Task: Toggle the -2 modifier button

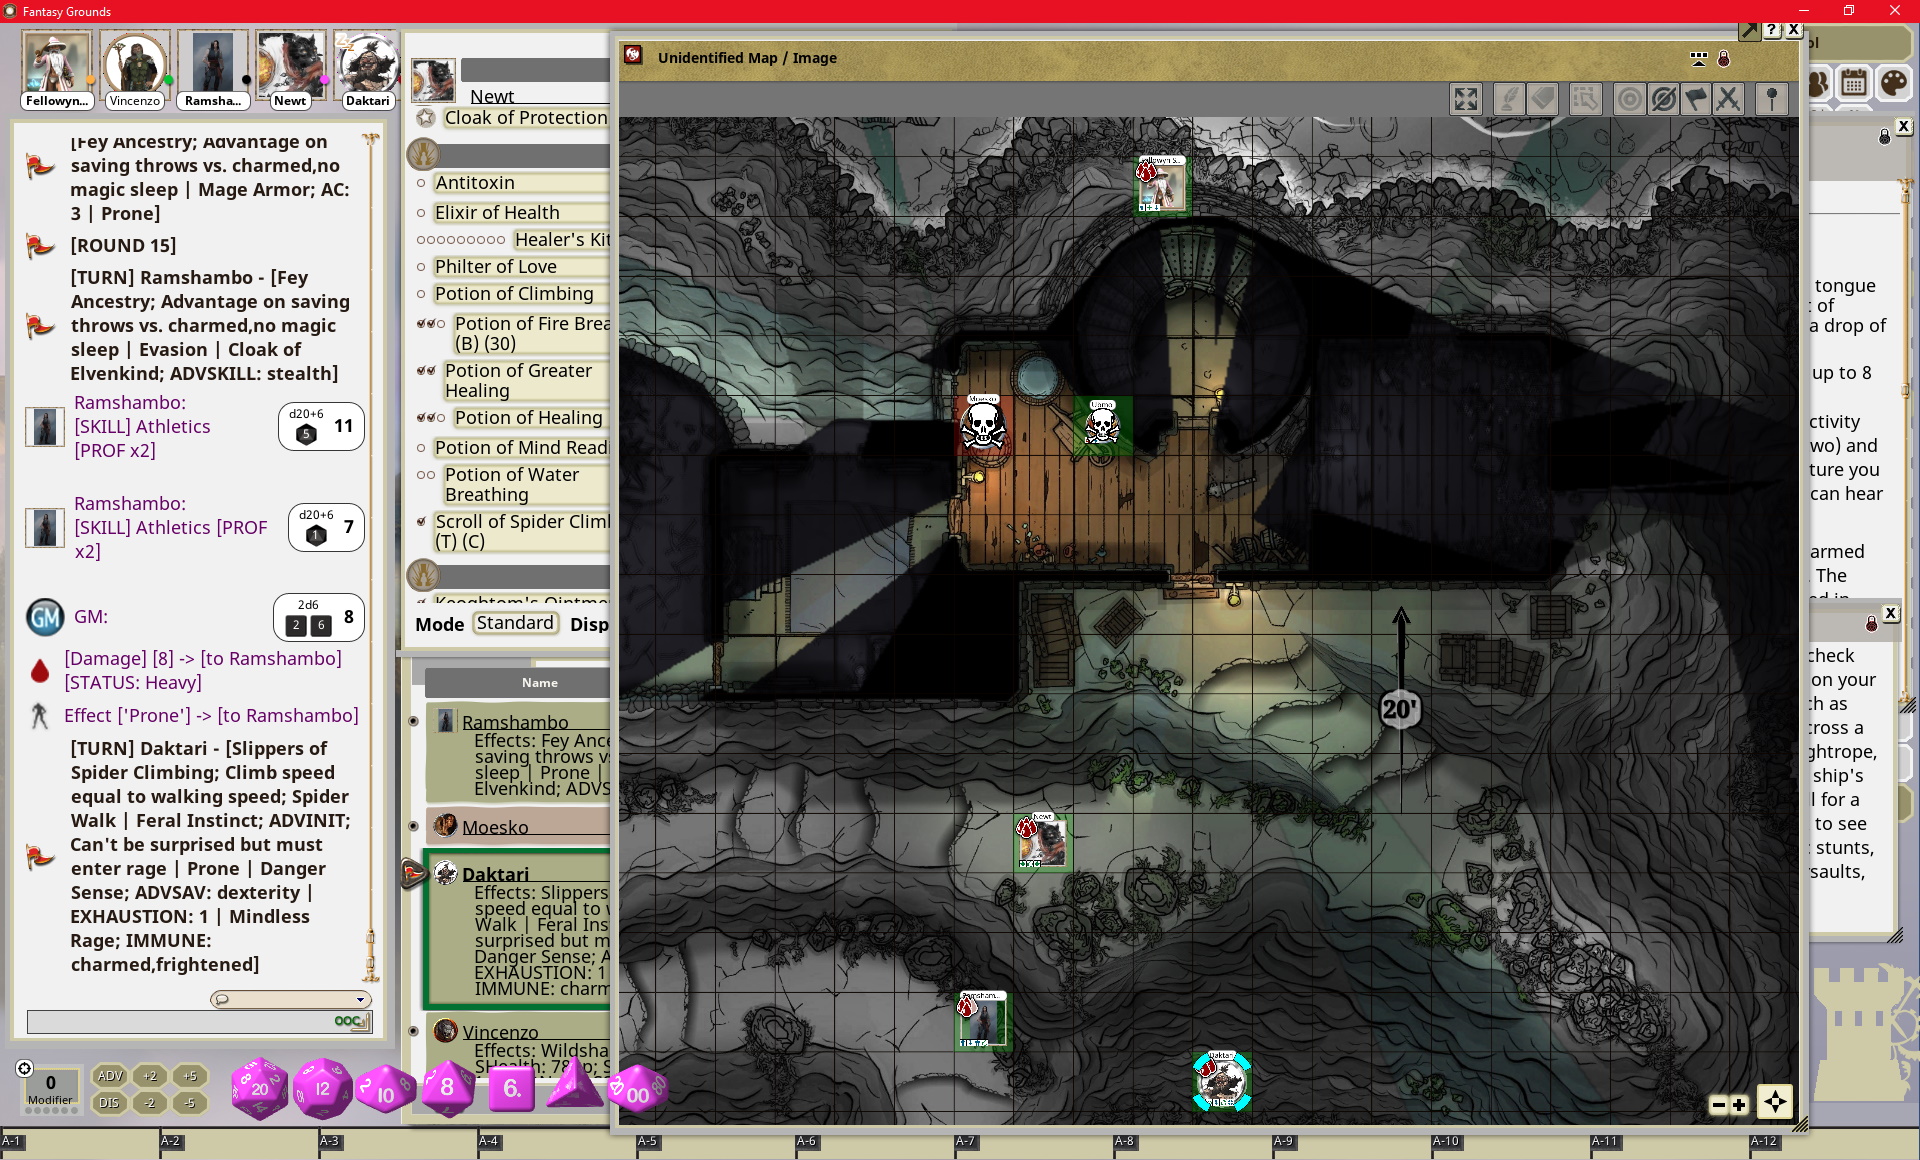Action: click(150, 1103)
